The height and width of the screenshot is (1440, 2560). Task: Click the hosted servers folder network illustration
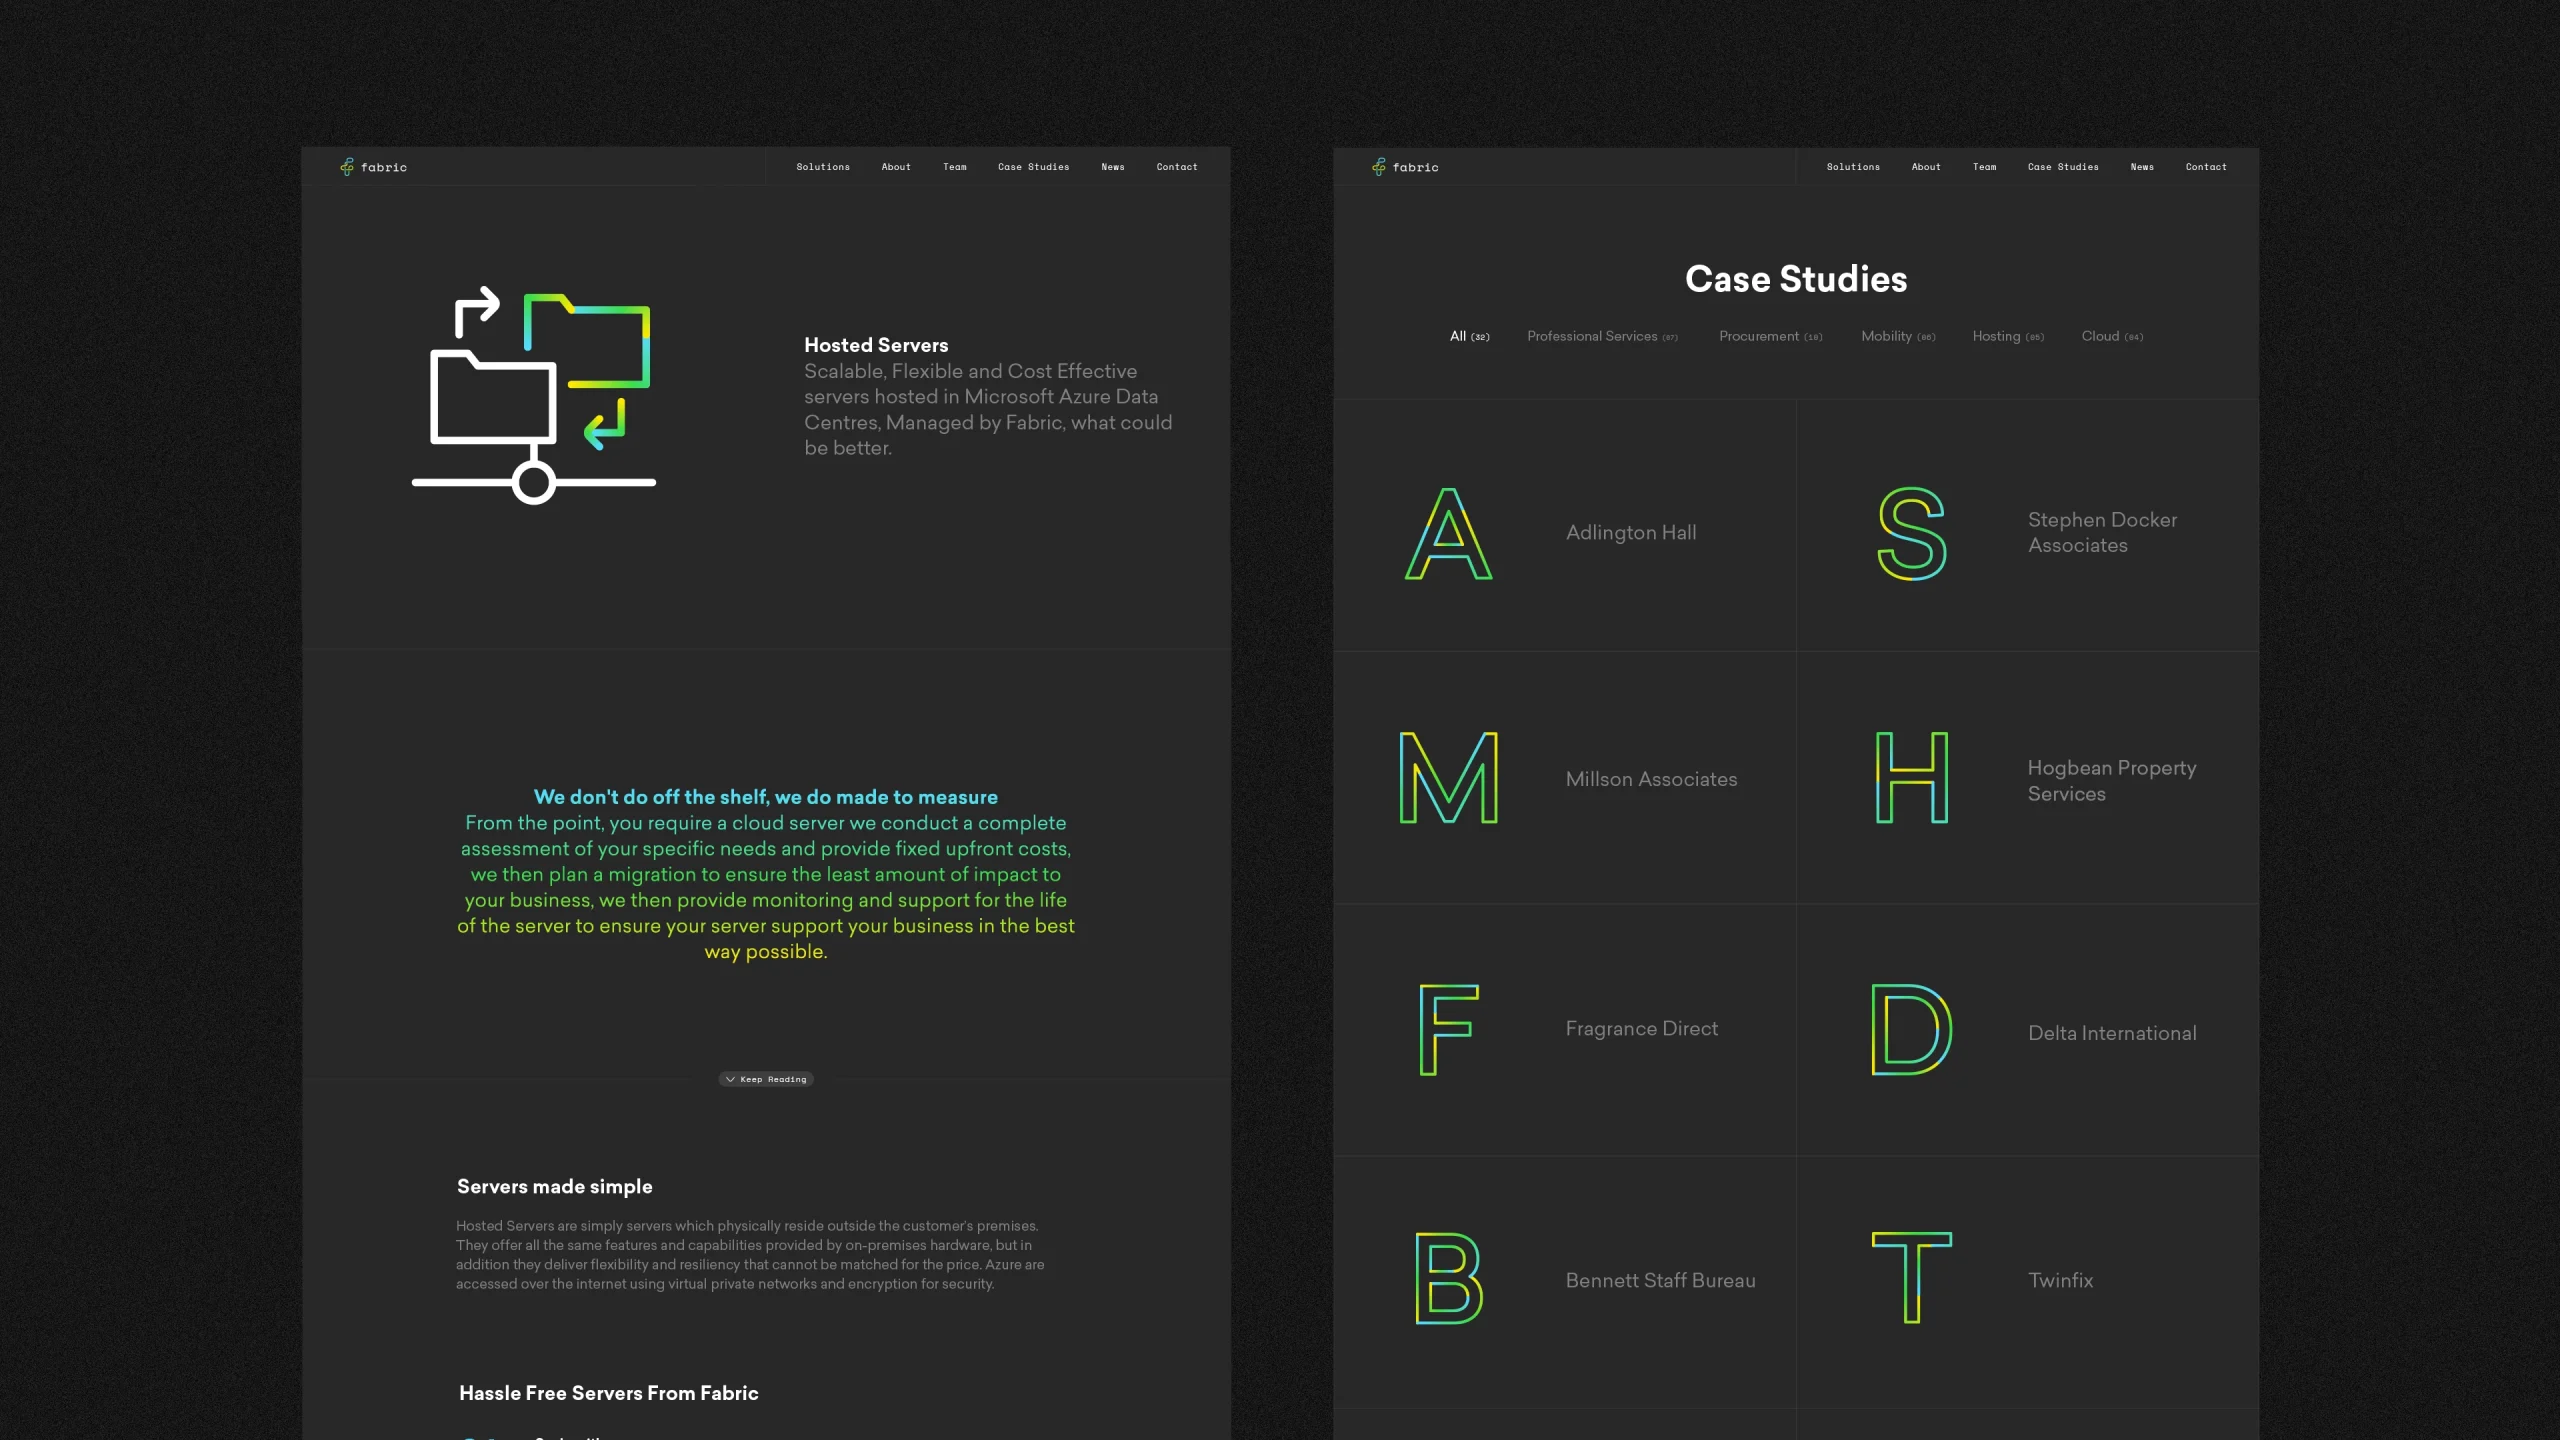[534, 395]
